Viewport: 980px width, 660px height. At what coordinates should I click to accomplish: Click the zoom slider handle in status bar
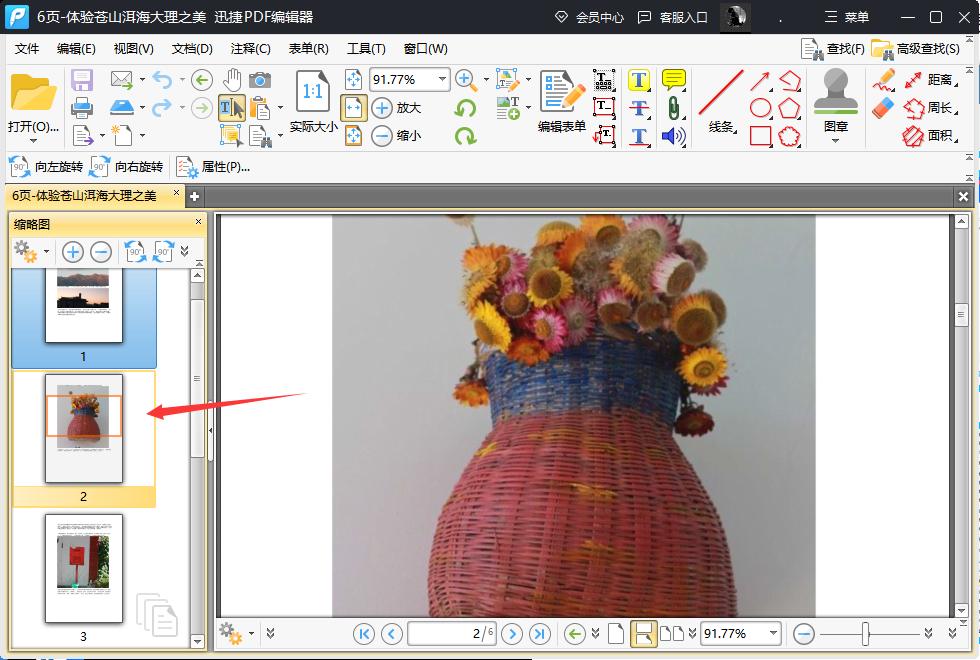[x=866, y=633]
